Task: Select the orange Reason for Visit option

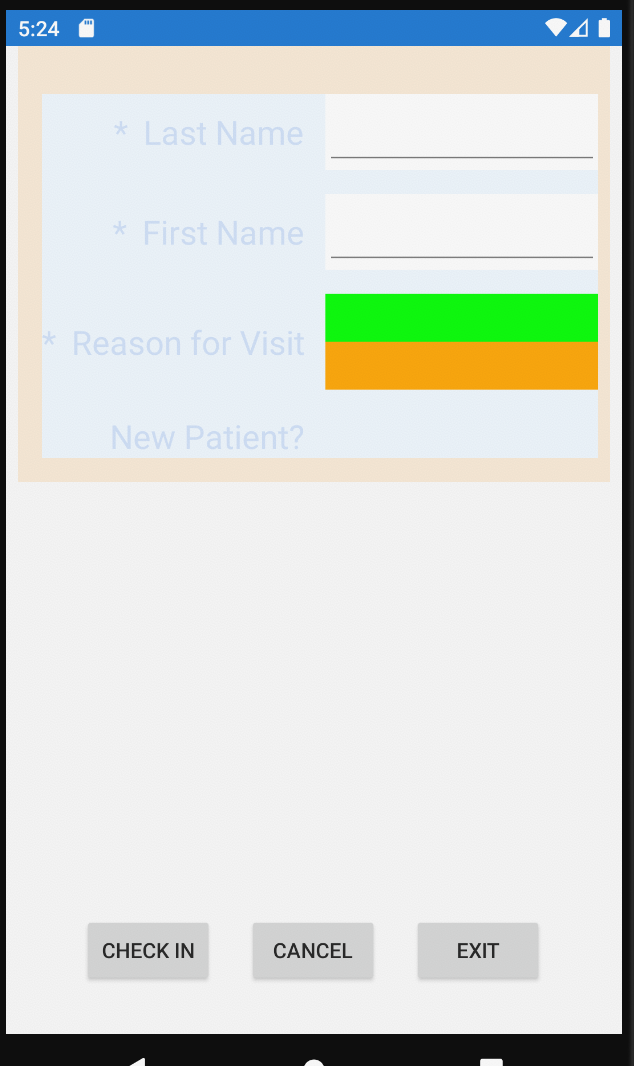Action: coord(460,366)
